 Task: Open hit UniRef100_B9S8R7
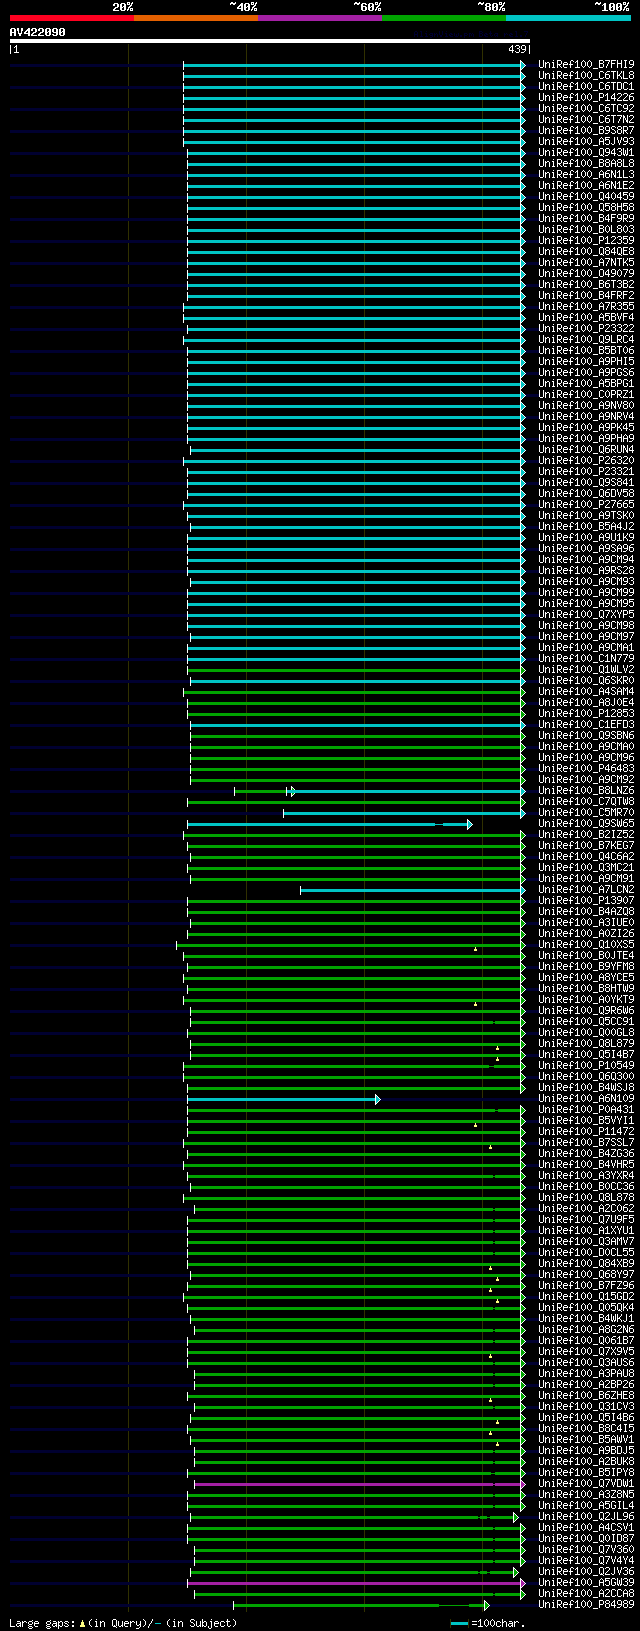click(586, 131)
